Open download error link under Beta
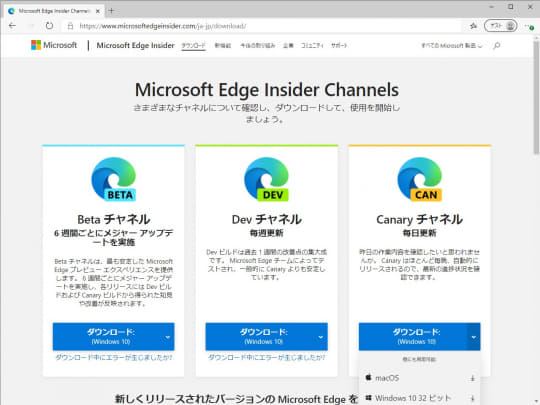 (114, 357)
